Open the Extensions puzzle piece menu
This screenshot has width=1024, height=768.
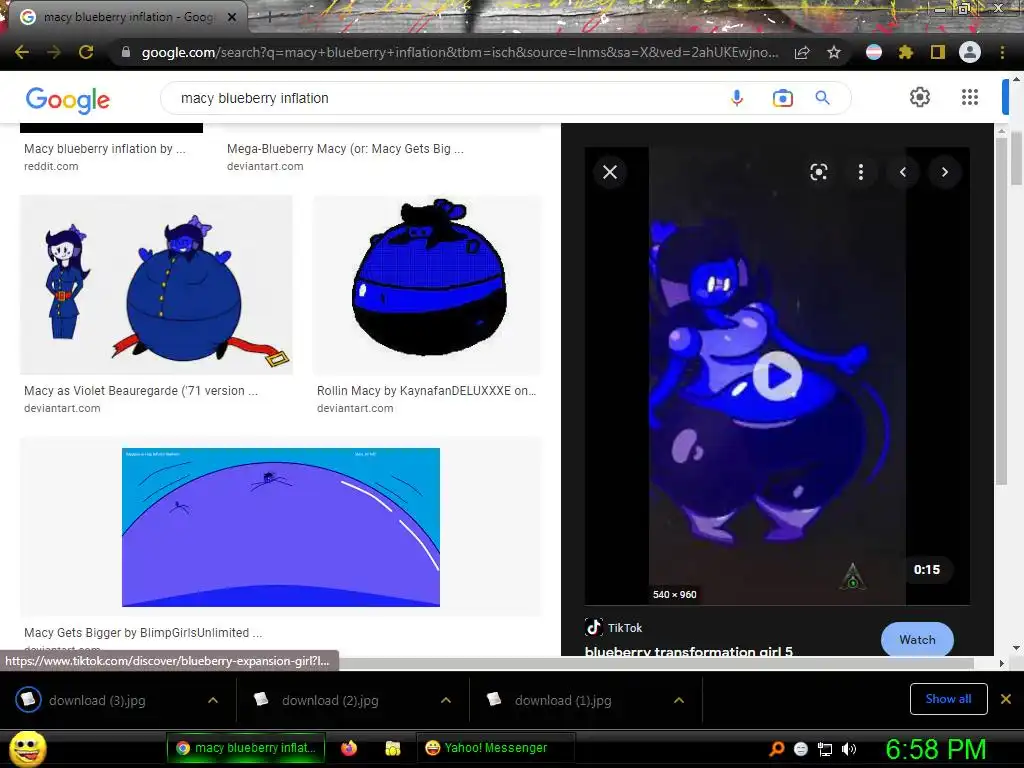coord(906,52)
